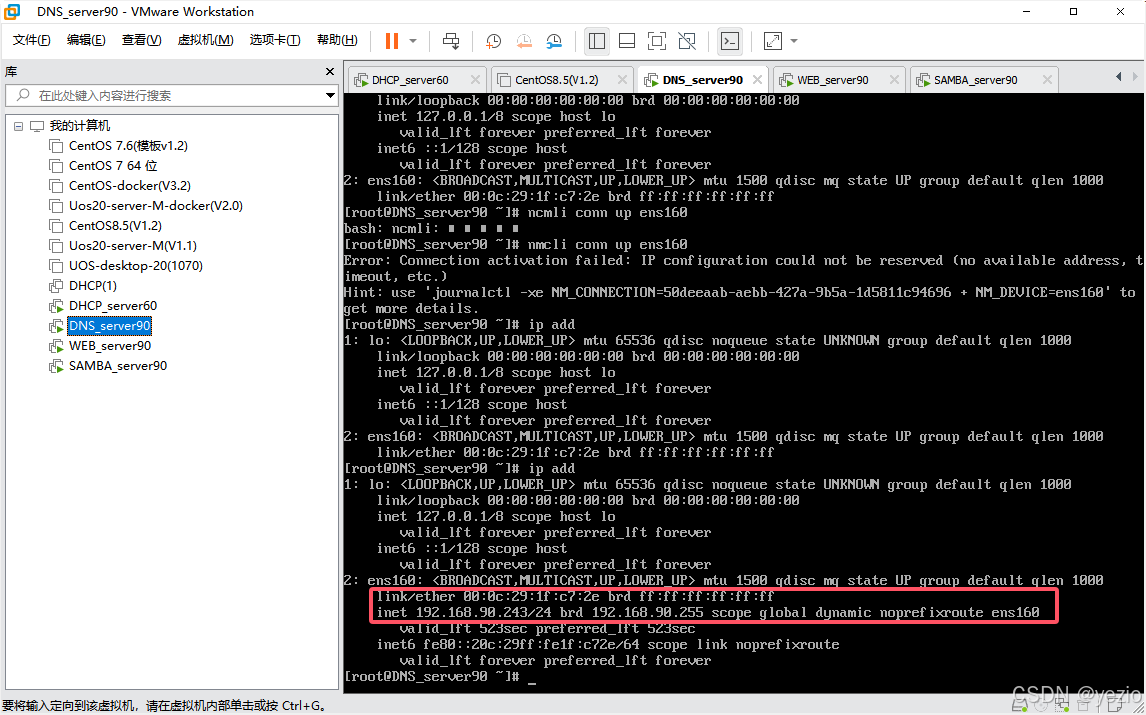Open the power options dropdown beside Pause
Image resolution: width=1146 pixels, height=715 pixels.
coord(413,41)
